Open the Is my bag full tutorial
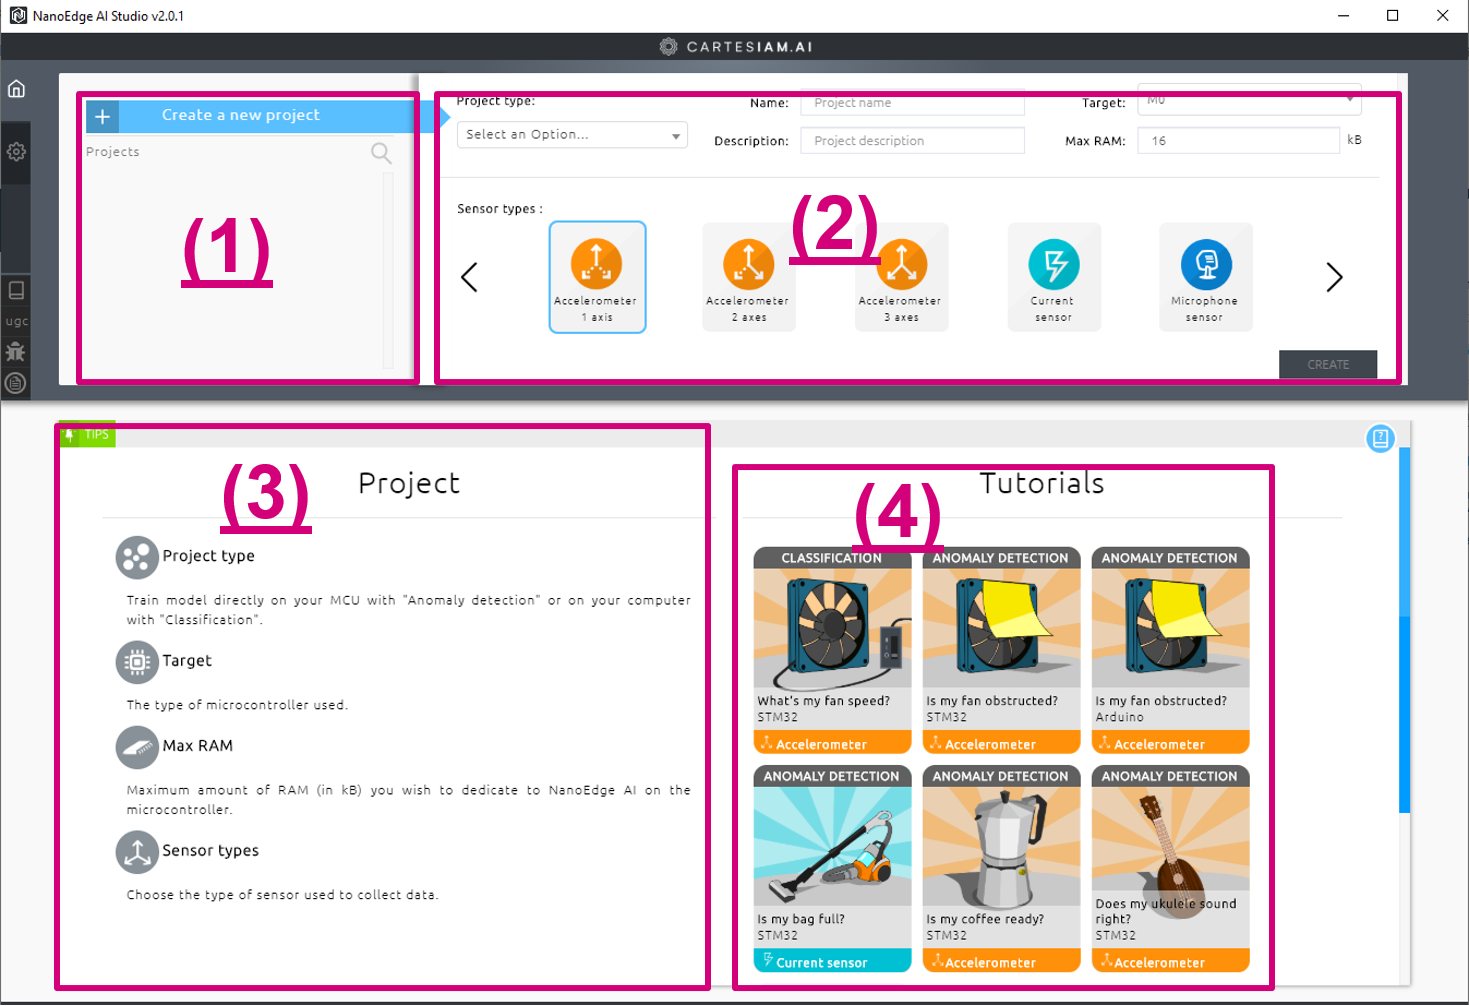The width and height of the screenshot is (1469, 1006). (x=832, y=868)
